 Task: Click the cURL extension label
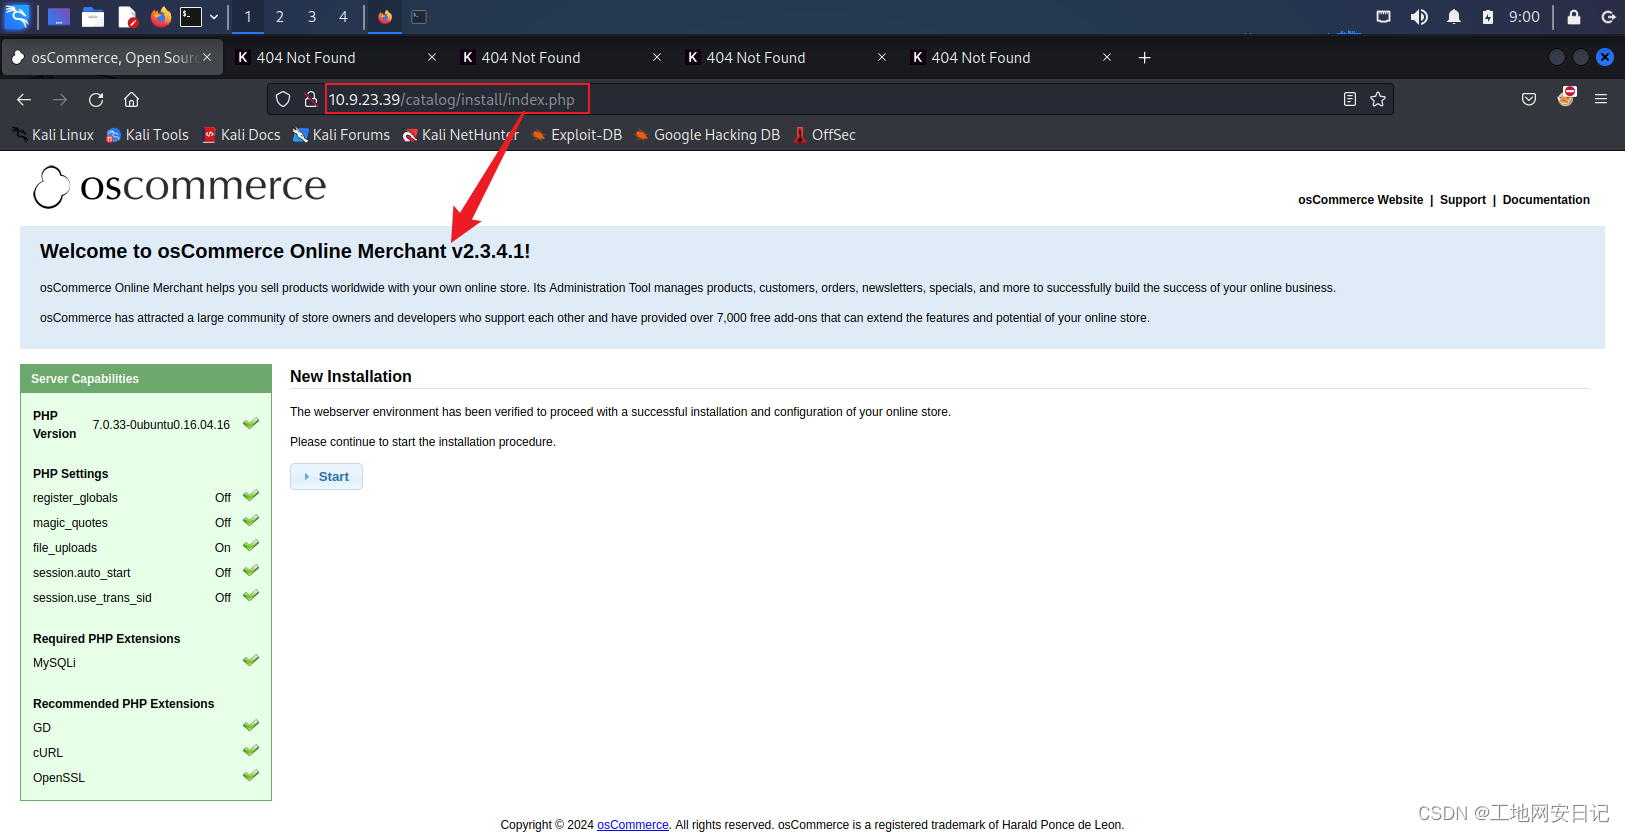[x=48, y=753]
